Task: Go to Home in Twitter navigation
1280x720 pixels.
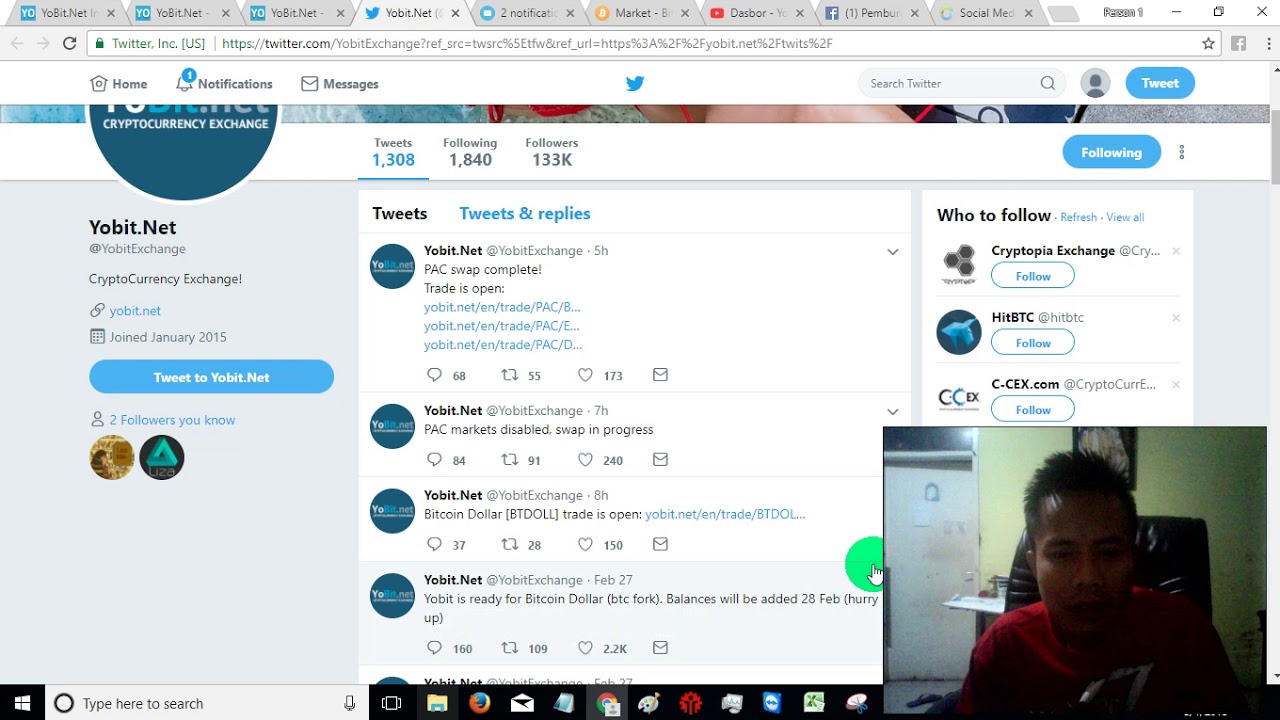Action: point(118,84)
